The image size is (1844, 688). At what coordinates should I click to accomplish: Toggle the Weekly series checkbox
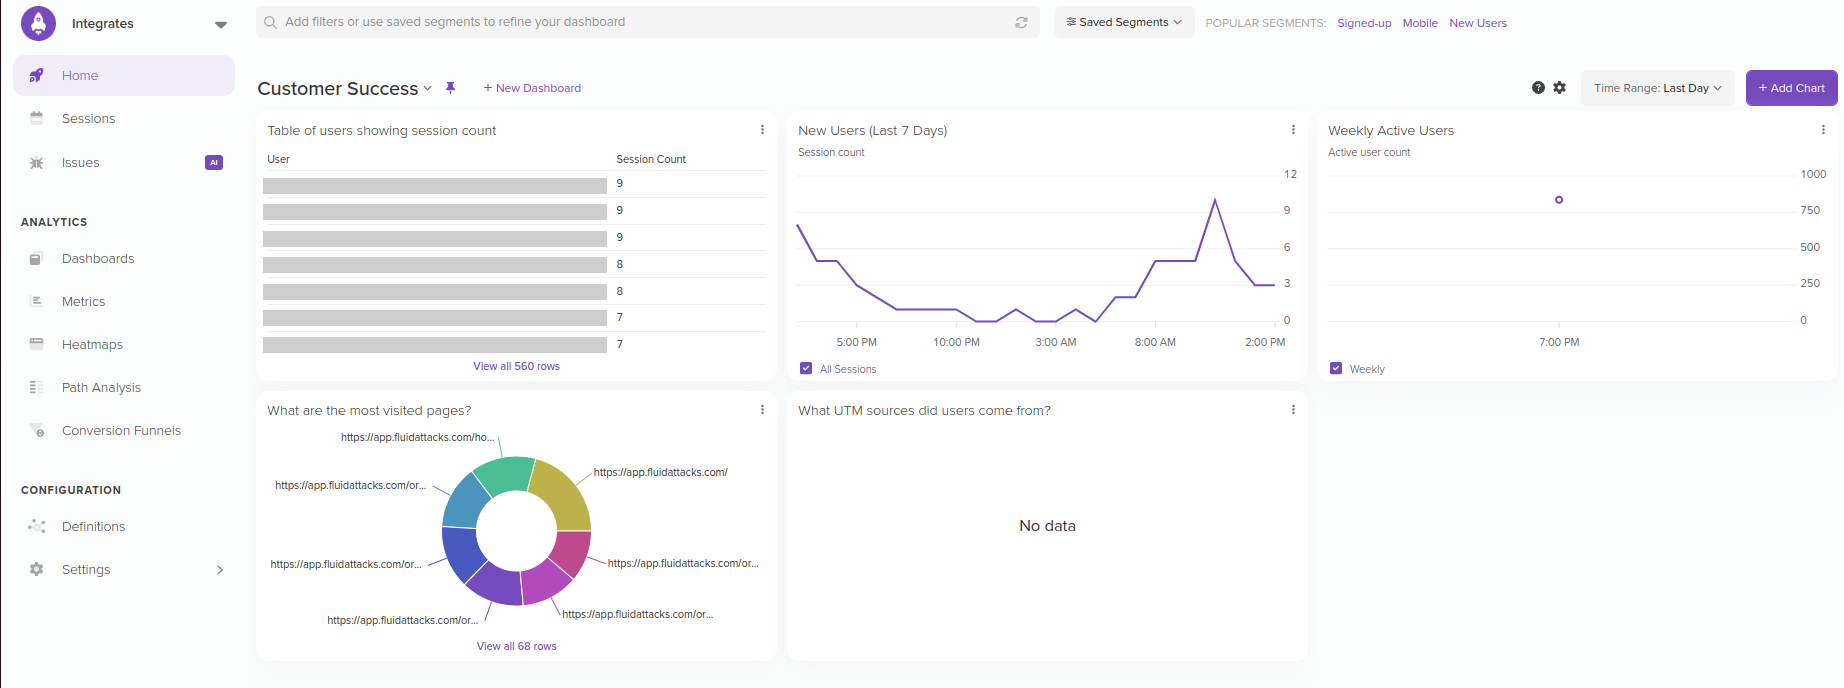[1336, 369]
